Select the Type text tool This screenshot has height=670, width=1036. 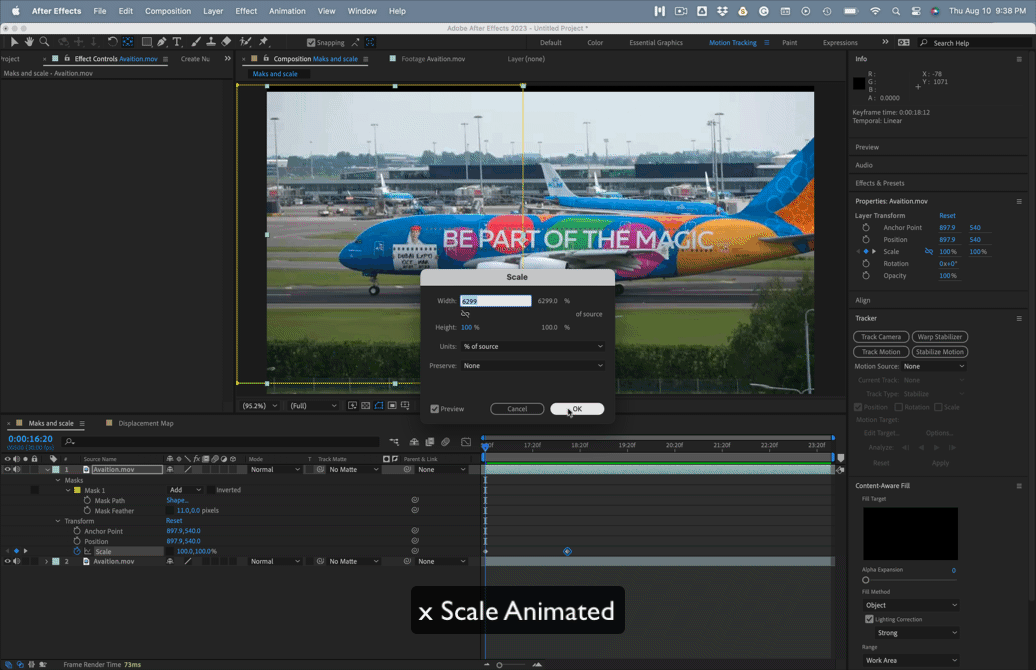(177, 42)
